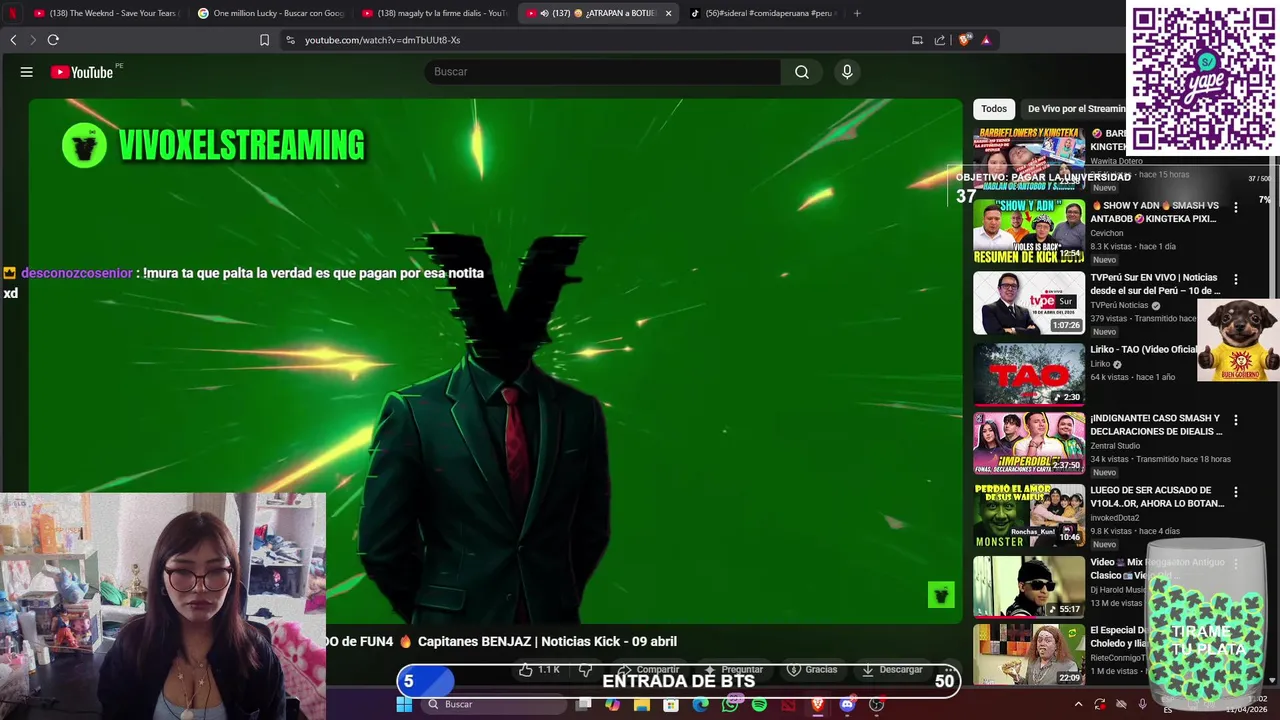1280x720 pixels.
Task: Click the Descargar download button
Action: [893, 670]
